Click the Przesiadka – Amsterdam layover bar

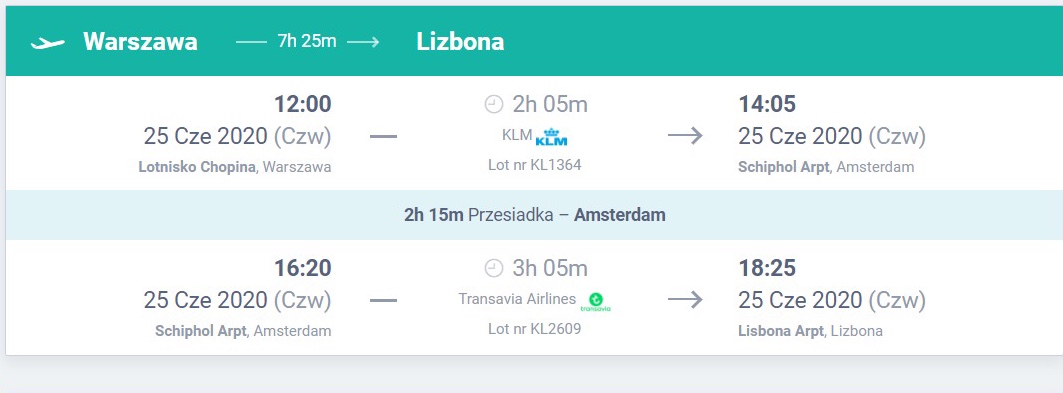(x=534, y=215)
